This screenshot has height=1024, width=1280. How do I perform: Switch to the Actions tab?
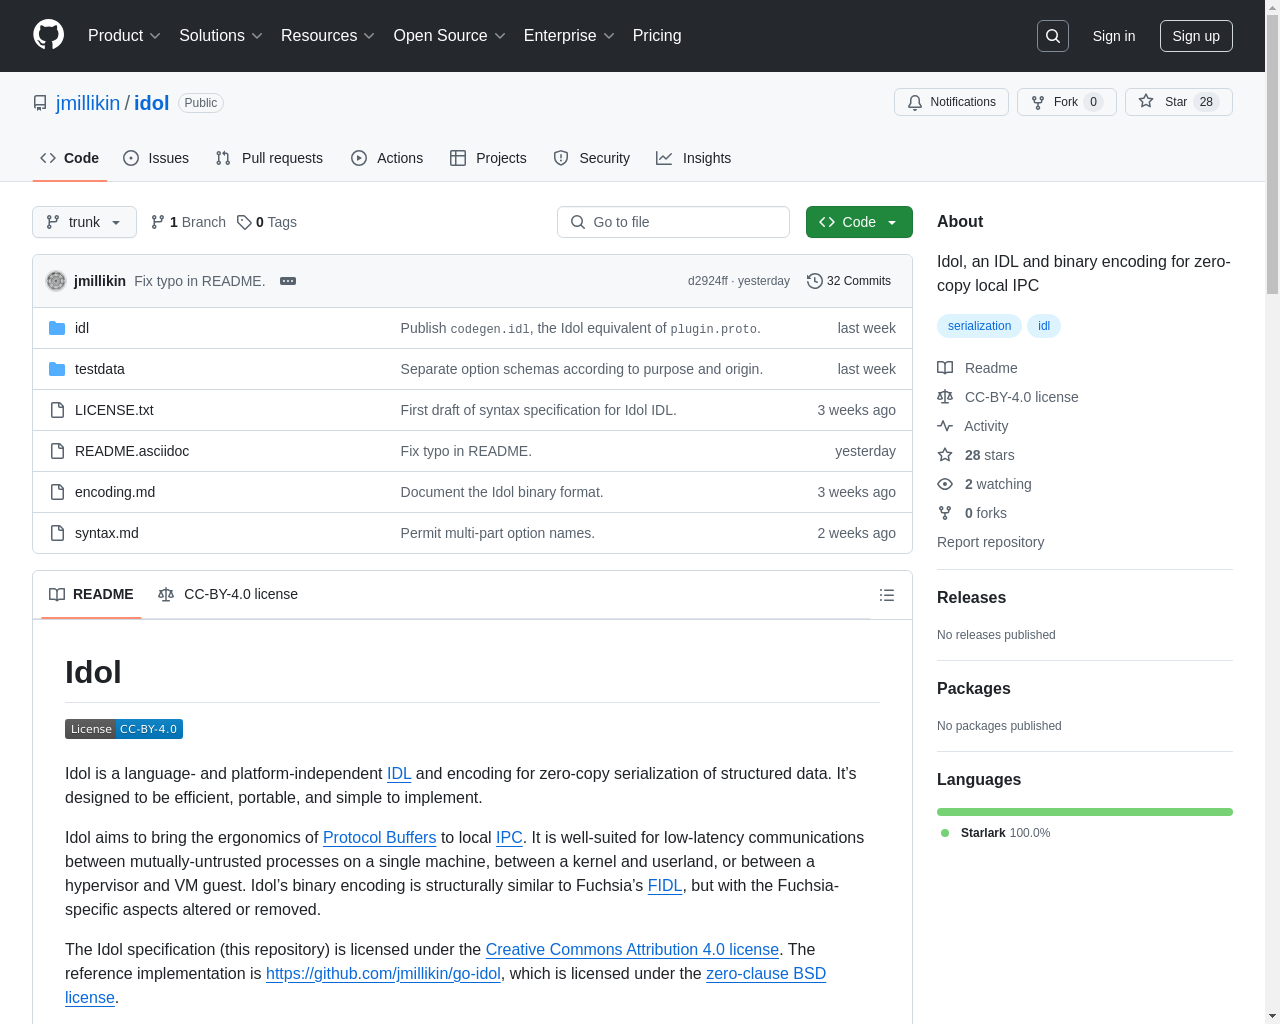(x=387, y=158)
